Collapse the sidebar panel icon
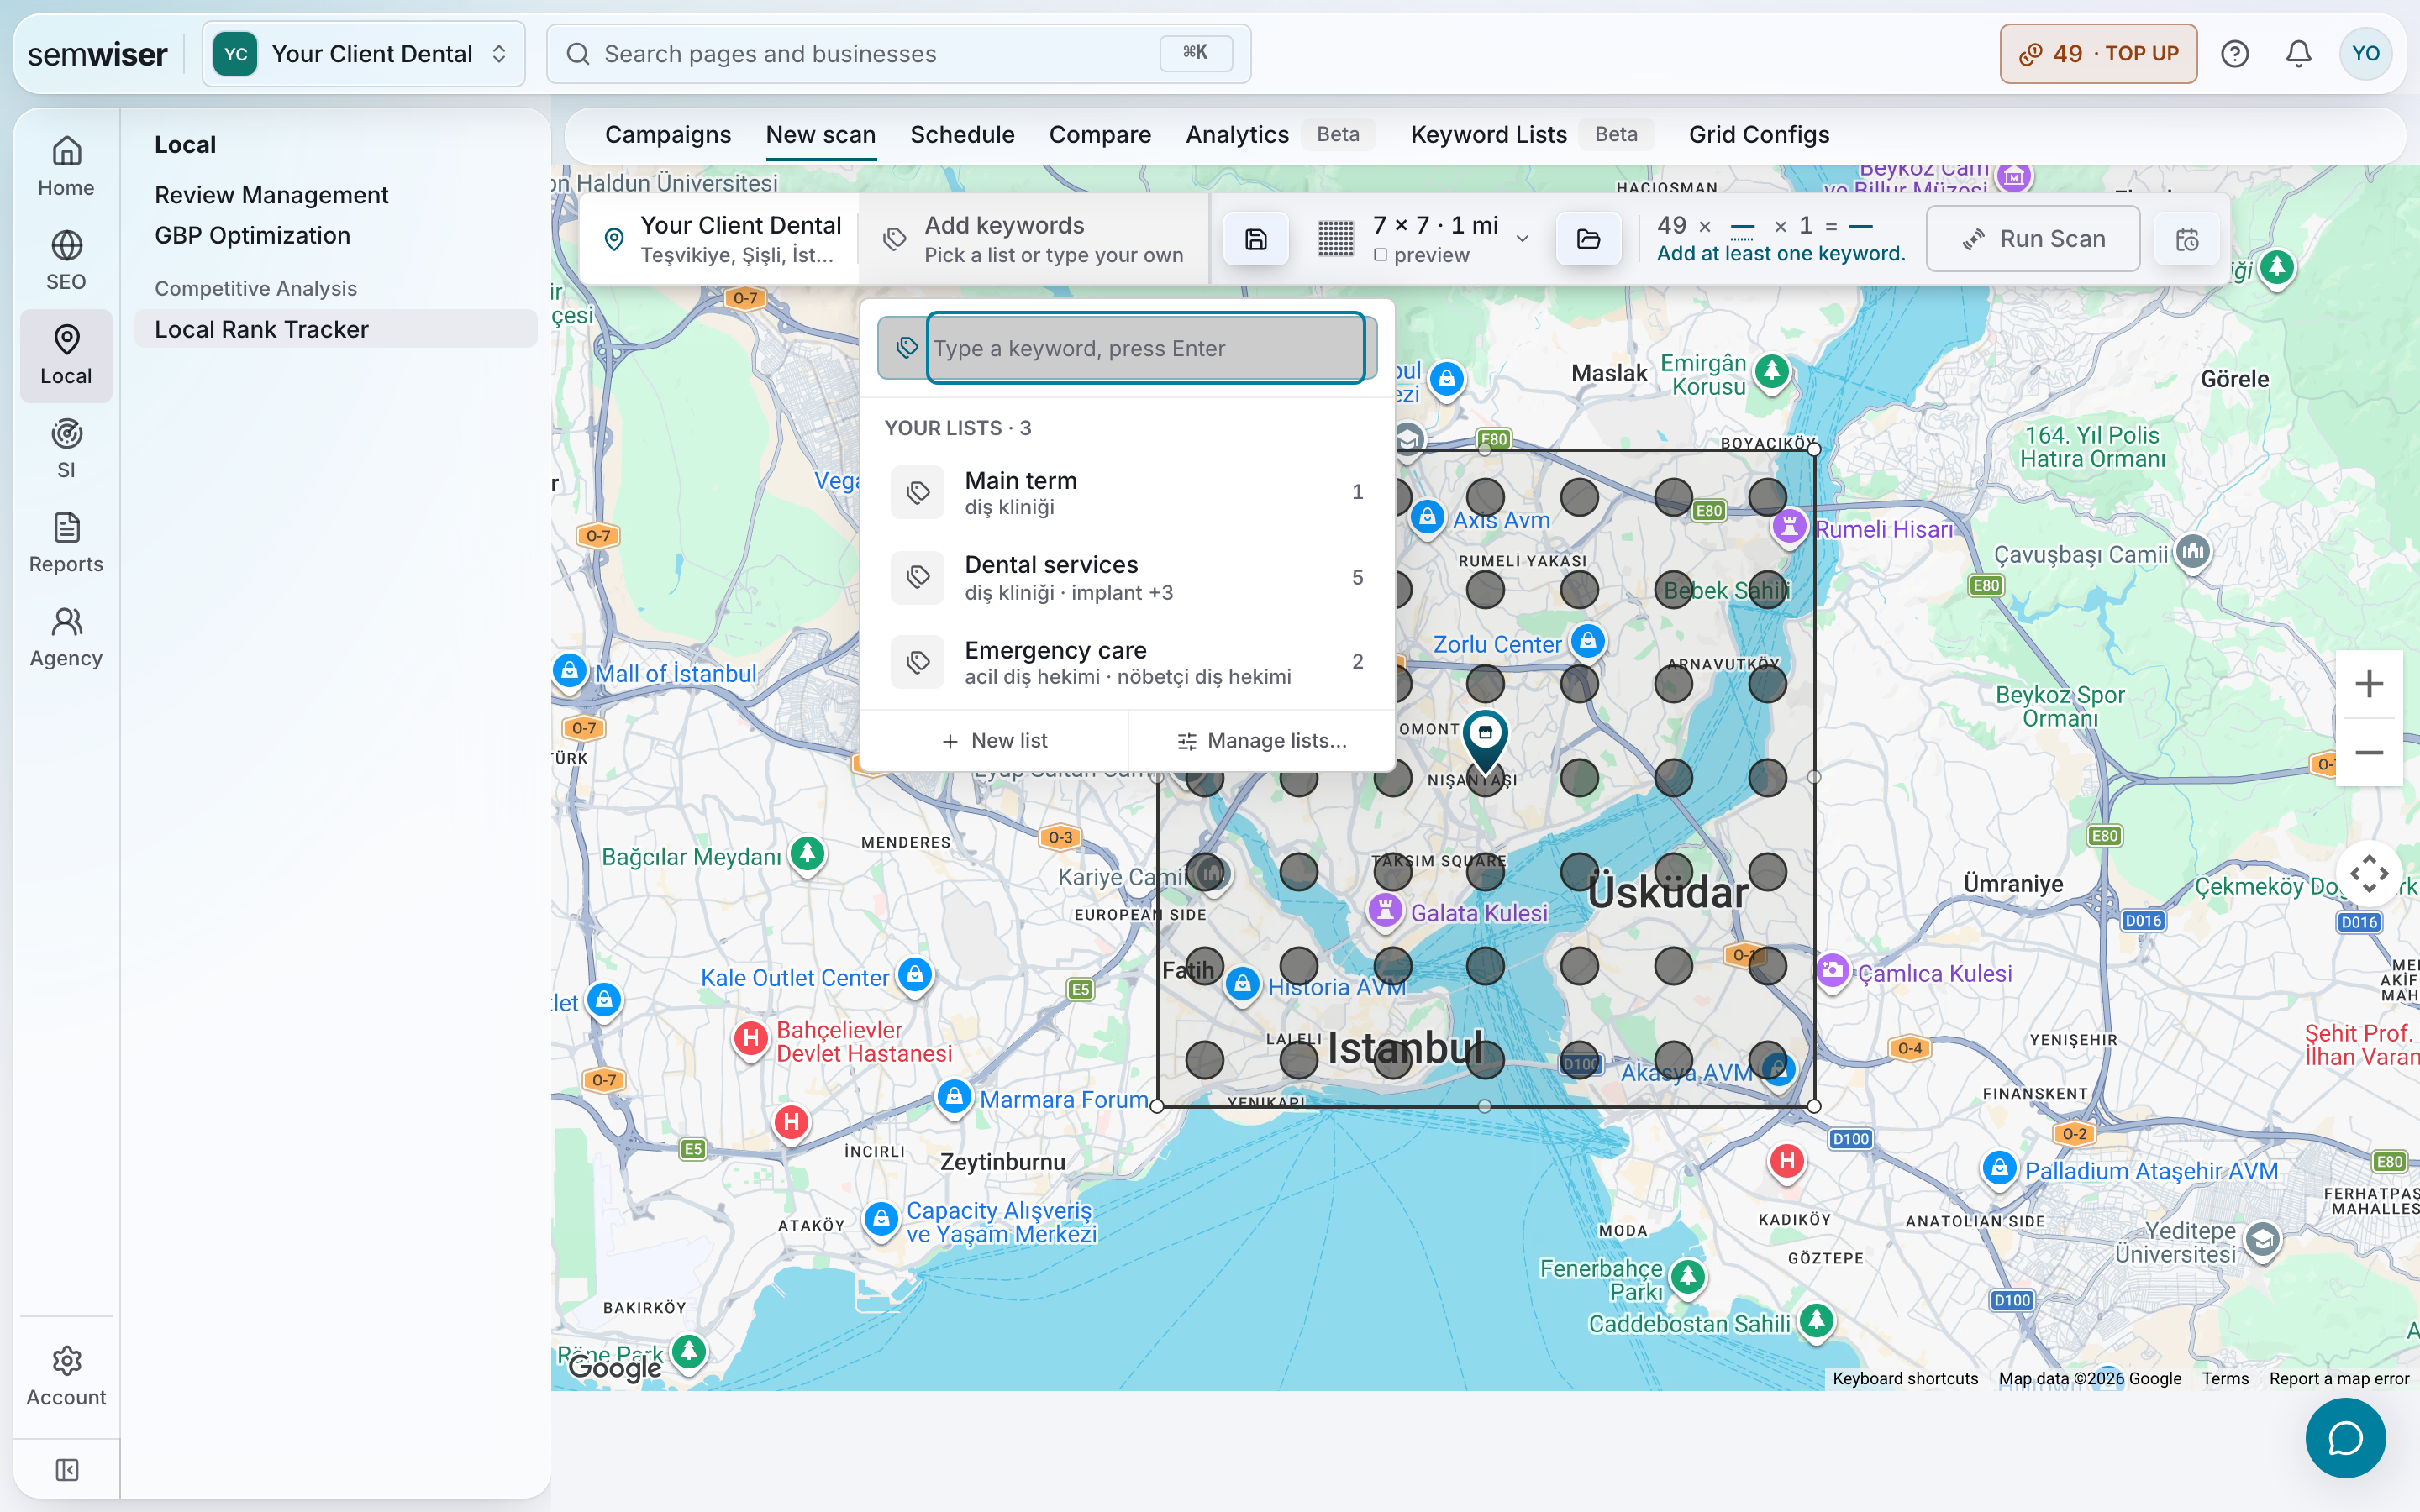Screen dimensions: 2420x1512 pos(66,1469)
